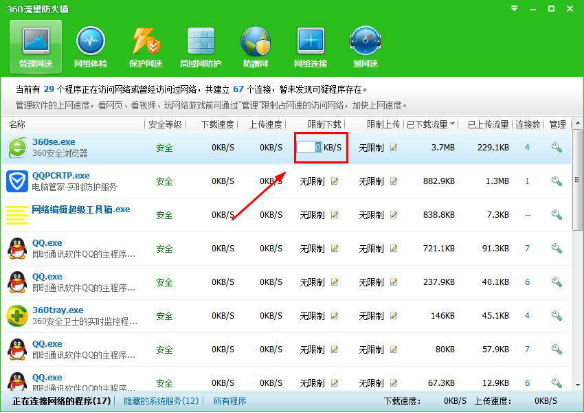Click the manage wrench for 网络编辑超级工具箱.exe
This screenshot has height=413, width=584.
pos(556,215)
